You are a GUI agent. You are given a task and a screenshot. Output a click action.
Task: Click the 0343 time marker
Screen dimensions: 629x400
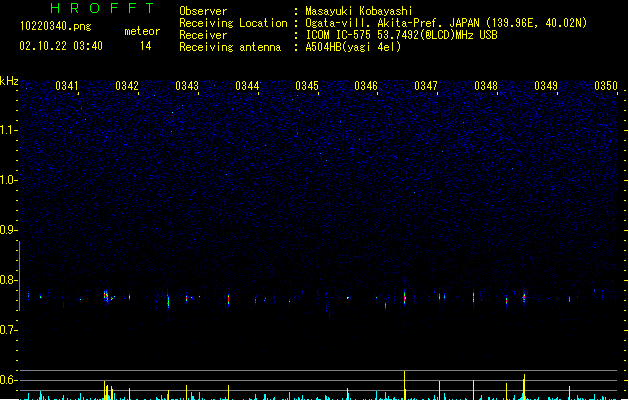click(187, 86)
